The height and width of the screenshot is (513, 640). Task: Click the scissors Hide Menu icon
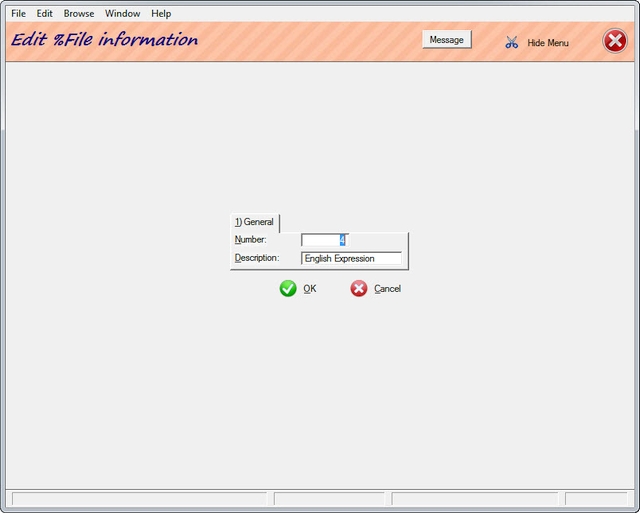click(x=511, y=42)
